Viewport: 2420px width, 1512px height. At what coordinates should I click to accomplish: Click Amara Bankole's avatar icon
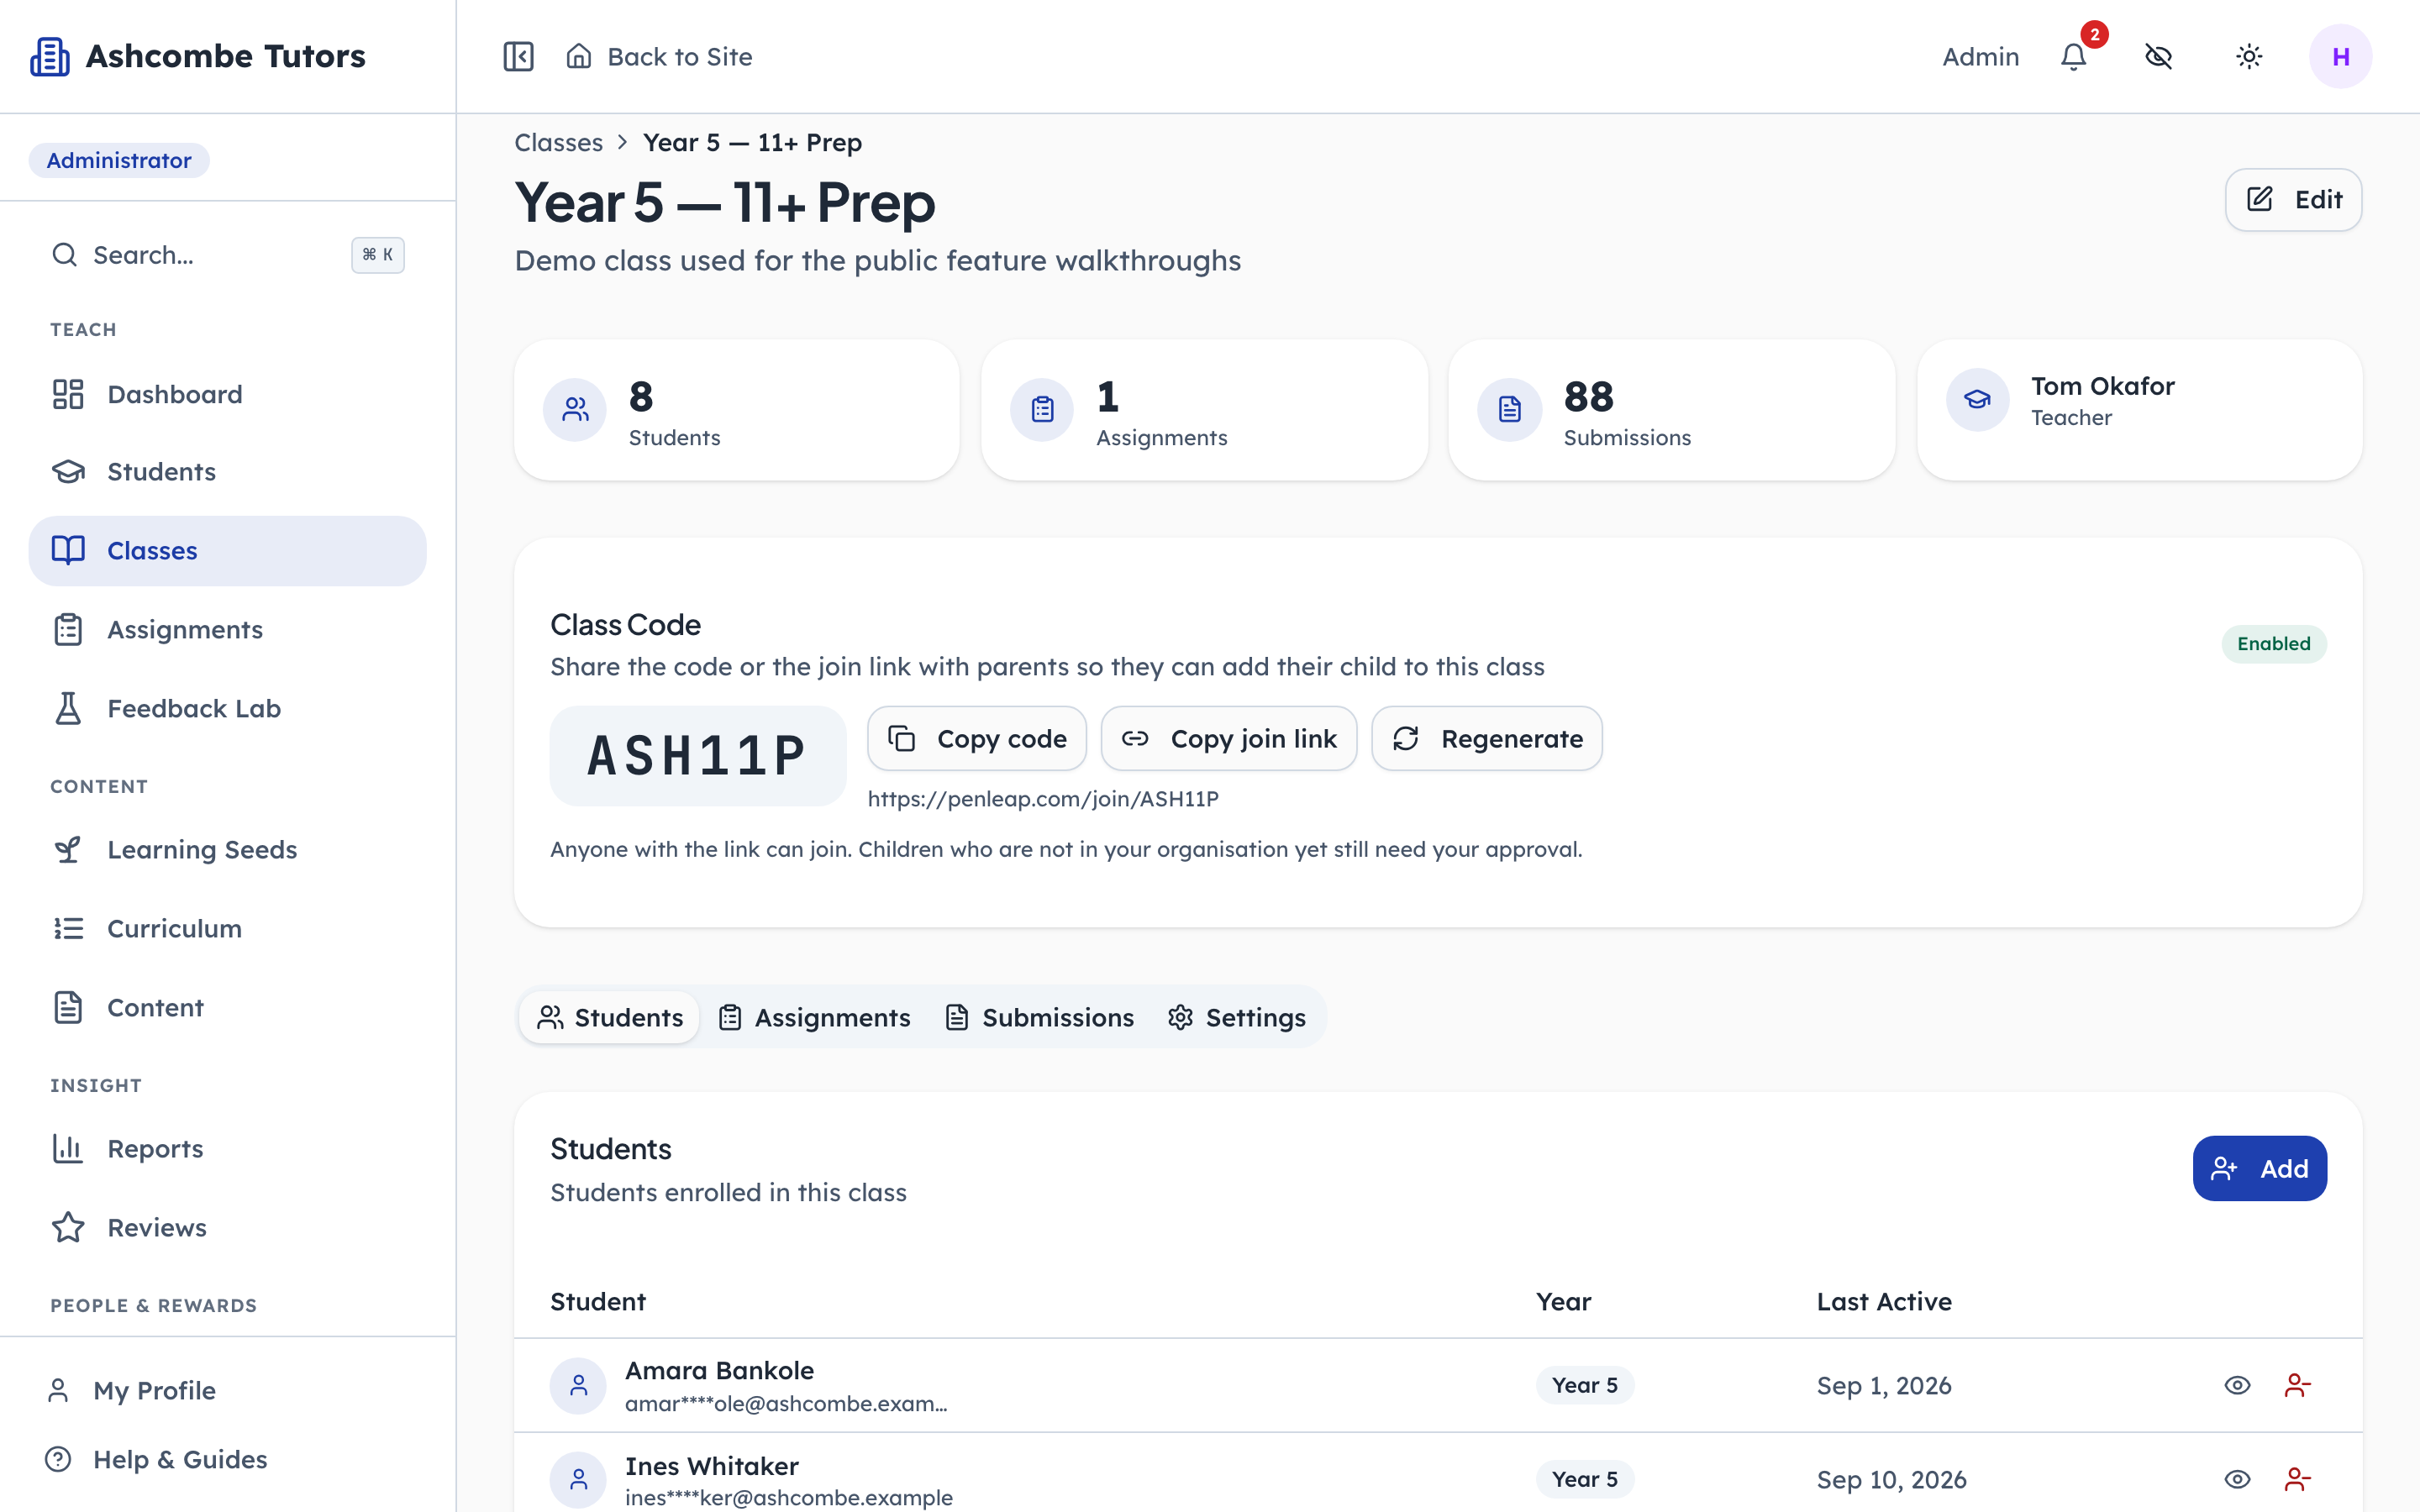(x=578, y=1386)
